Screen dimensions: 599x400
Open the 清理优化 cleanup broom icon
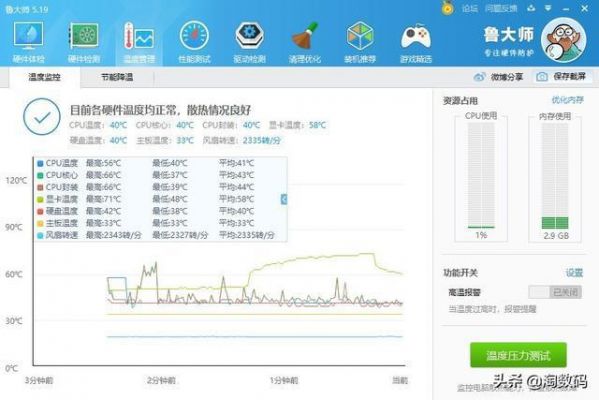(x=305, y=42)
